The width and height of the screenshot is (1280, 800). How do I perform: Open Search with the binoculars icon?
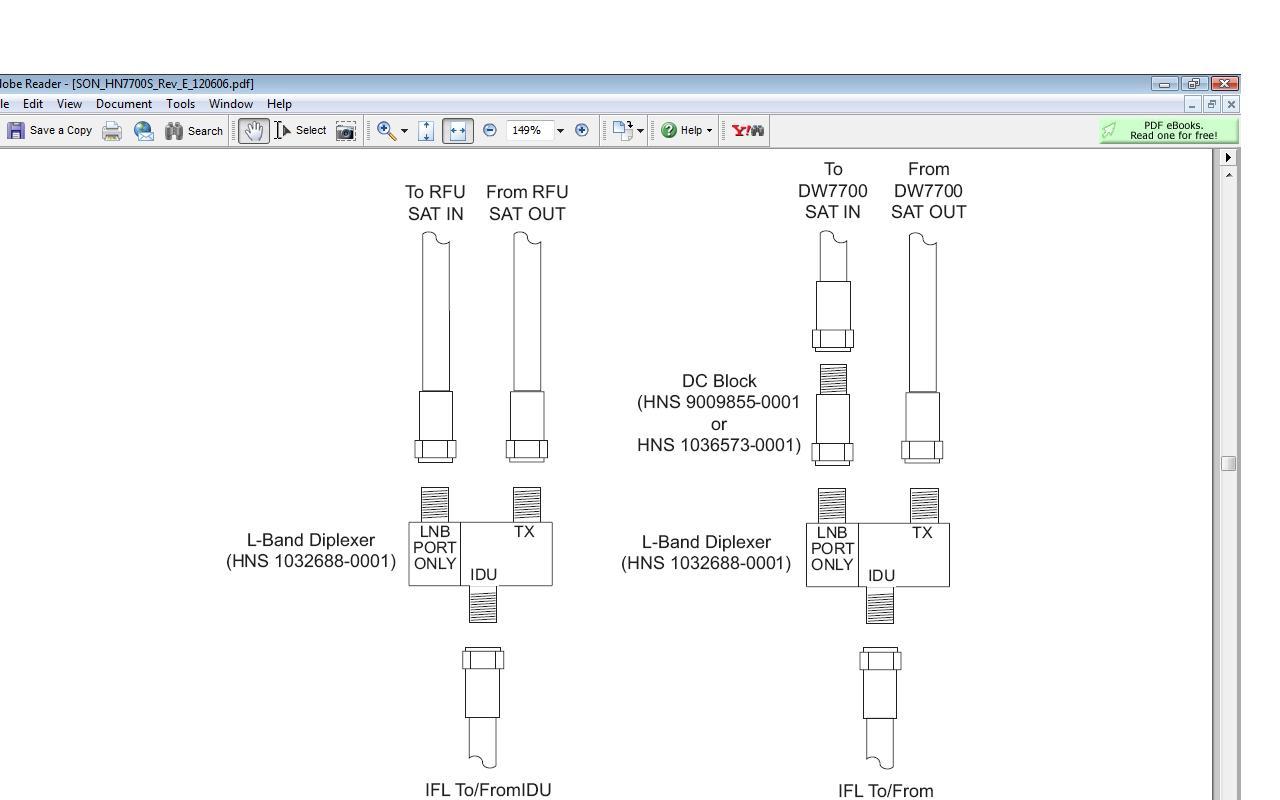coord(194,131)
